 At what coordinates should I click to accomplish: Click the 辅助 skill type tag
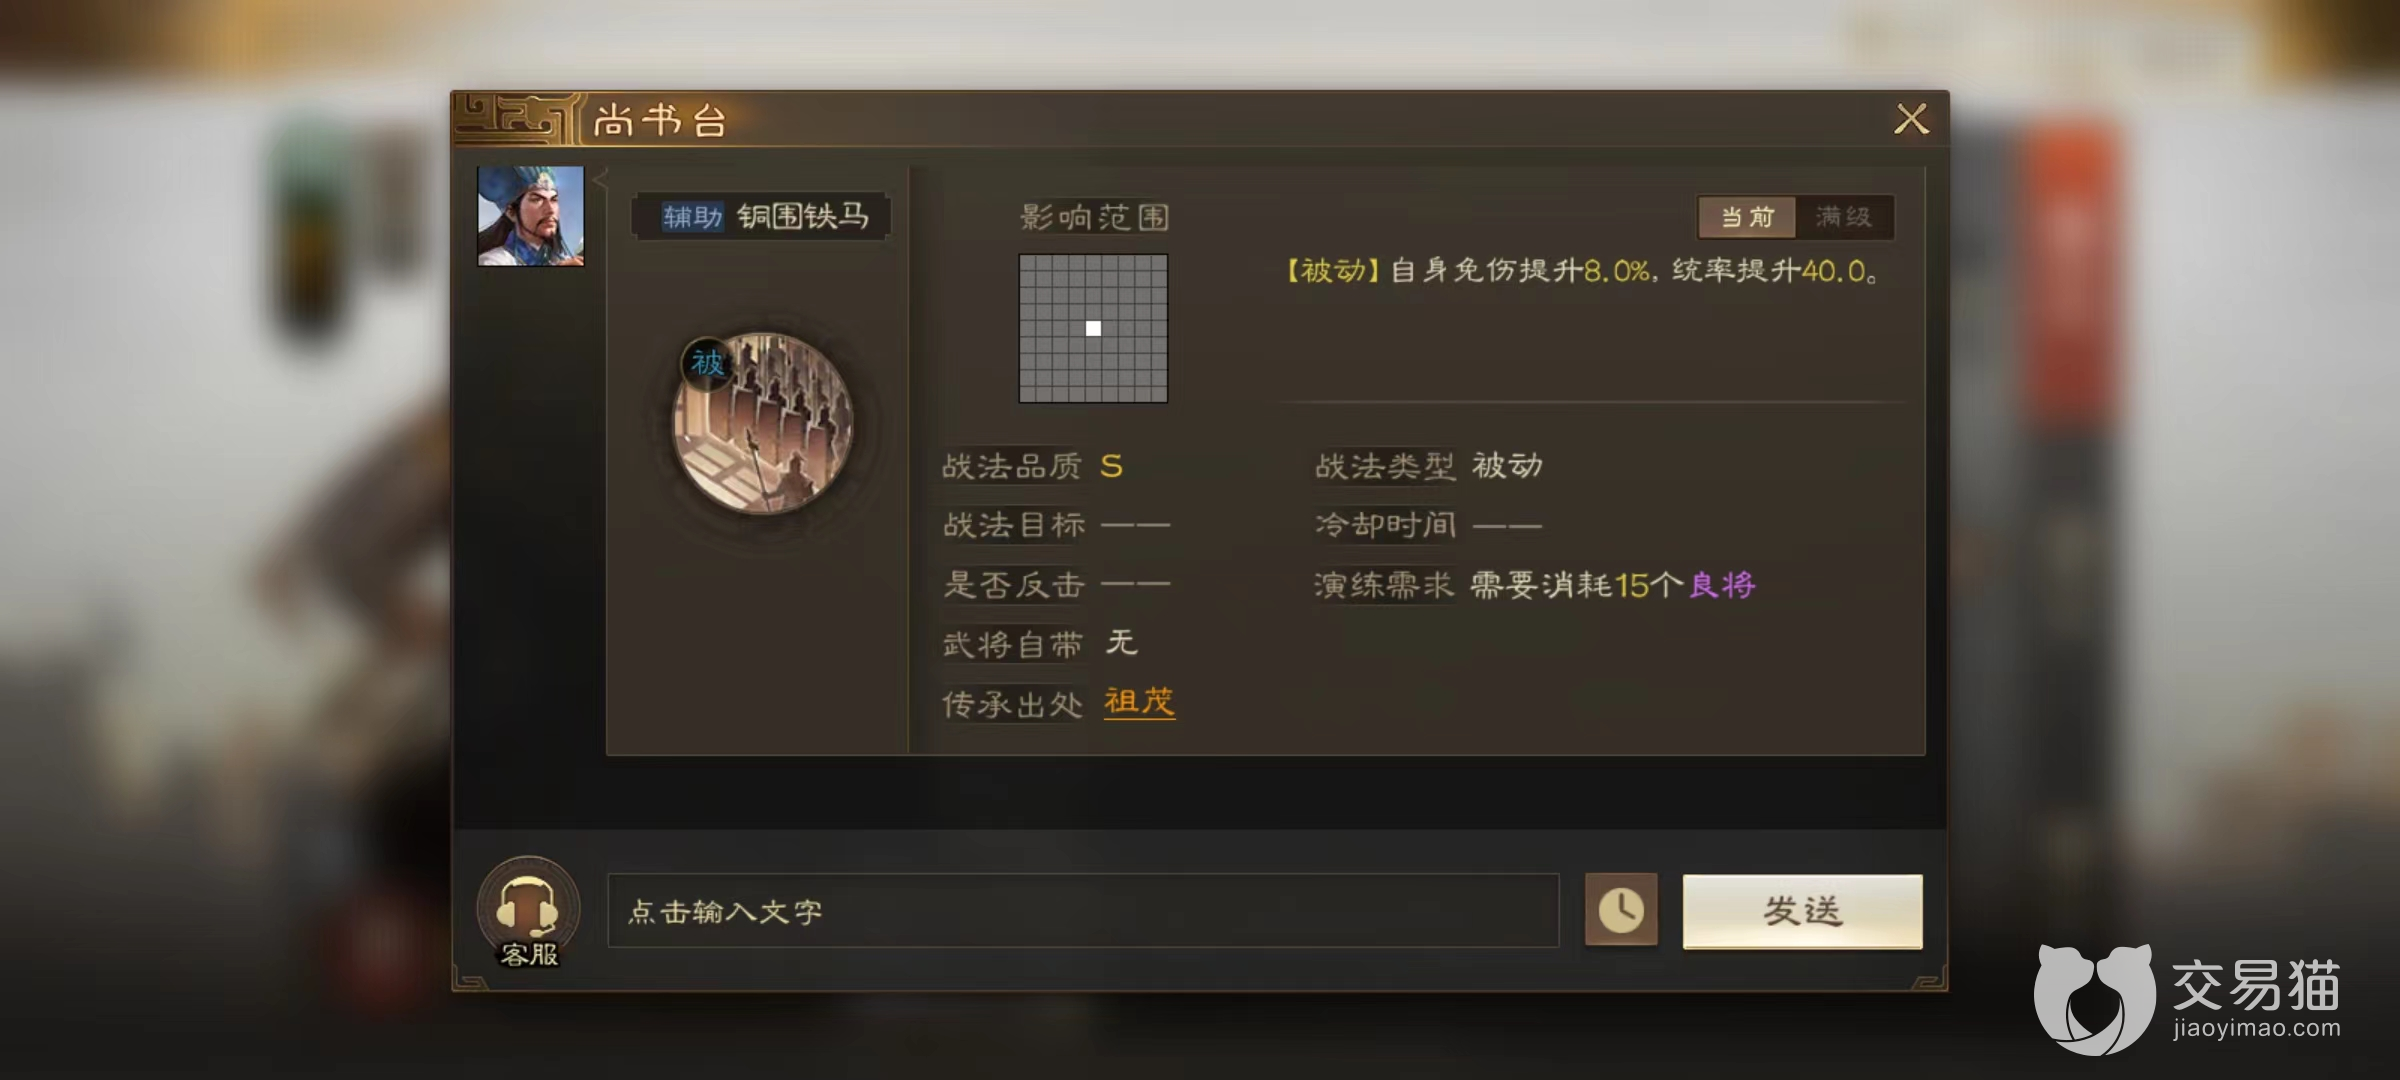coord(692,217)
